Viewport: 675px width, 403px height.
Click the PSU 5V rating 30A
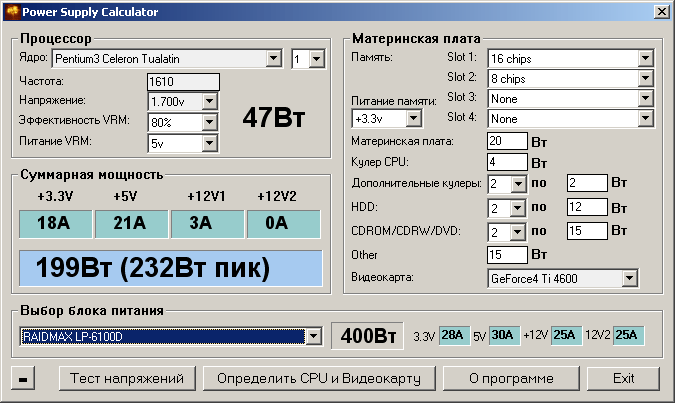505,335
